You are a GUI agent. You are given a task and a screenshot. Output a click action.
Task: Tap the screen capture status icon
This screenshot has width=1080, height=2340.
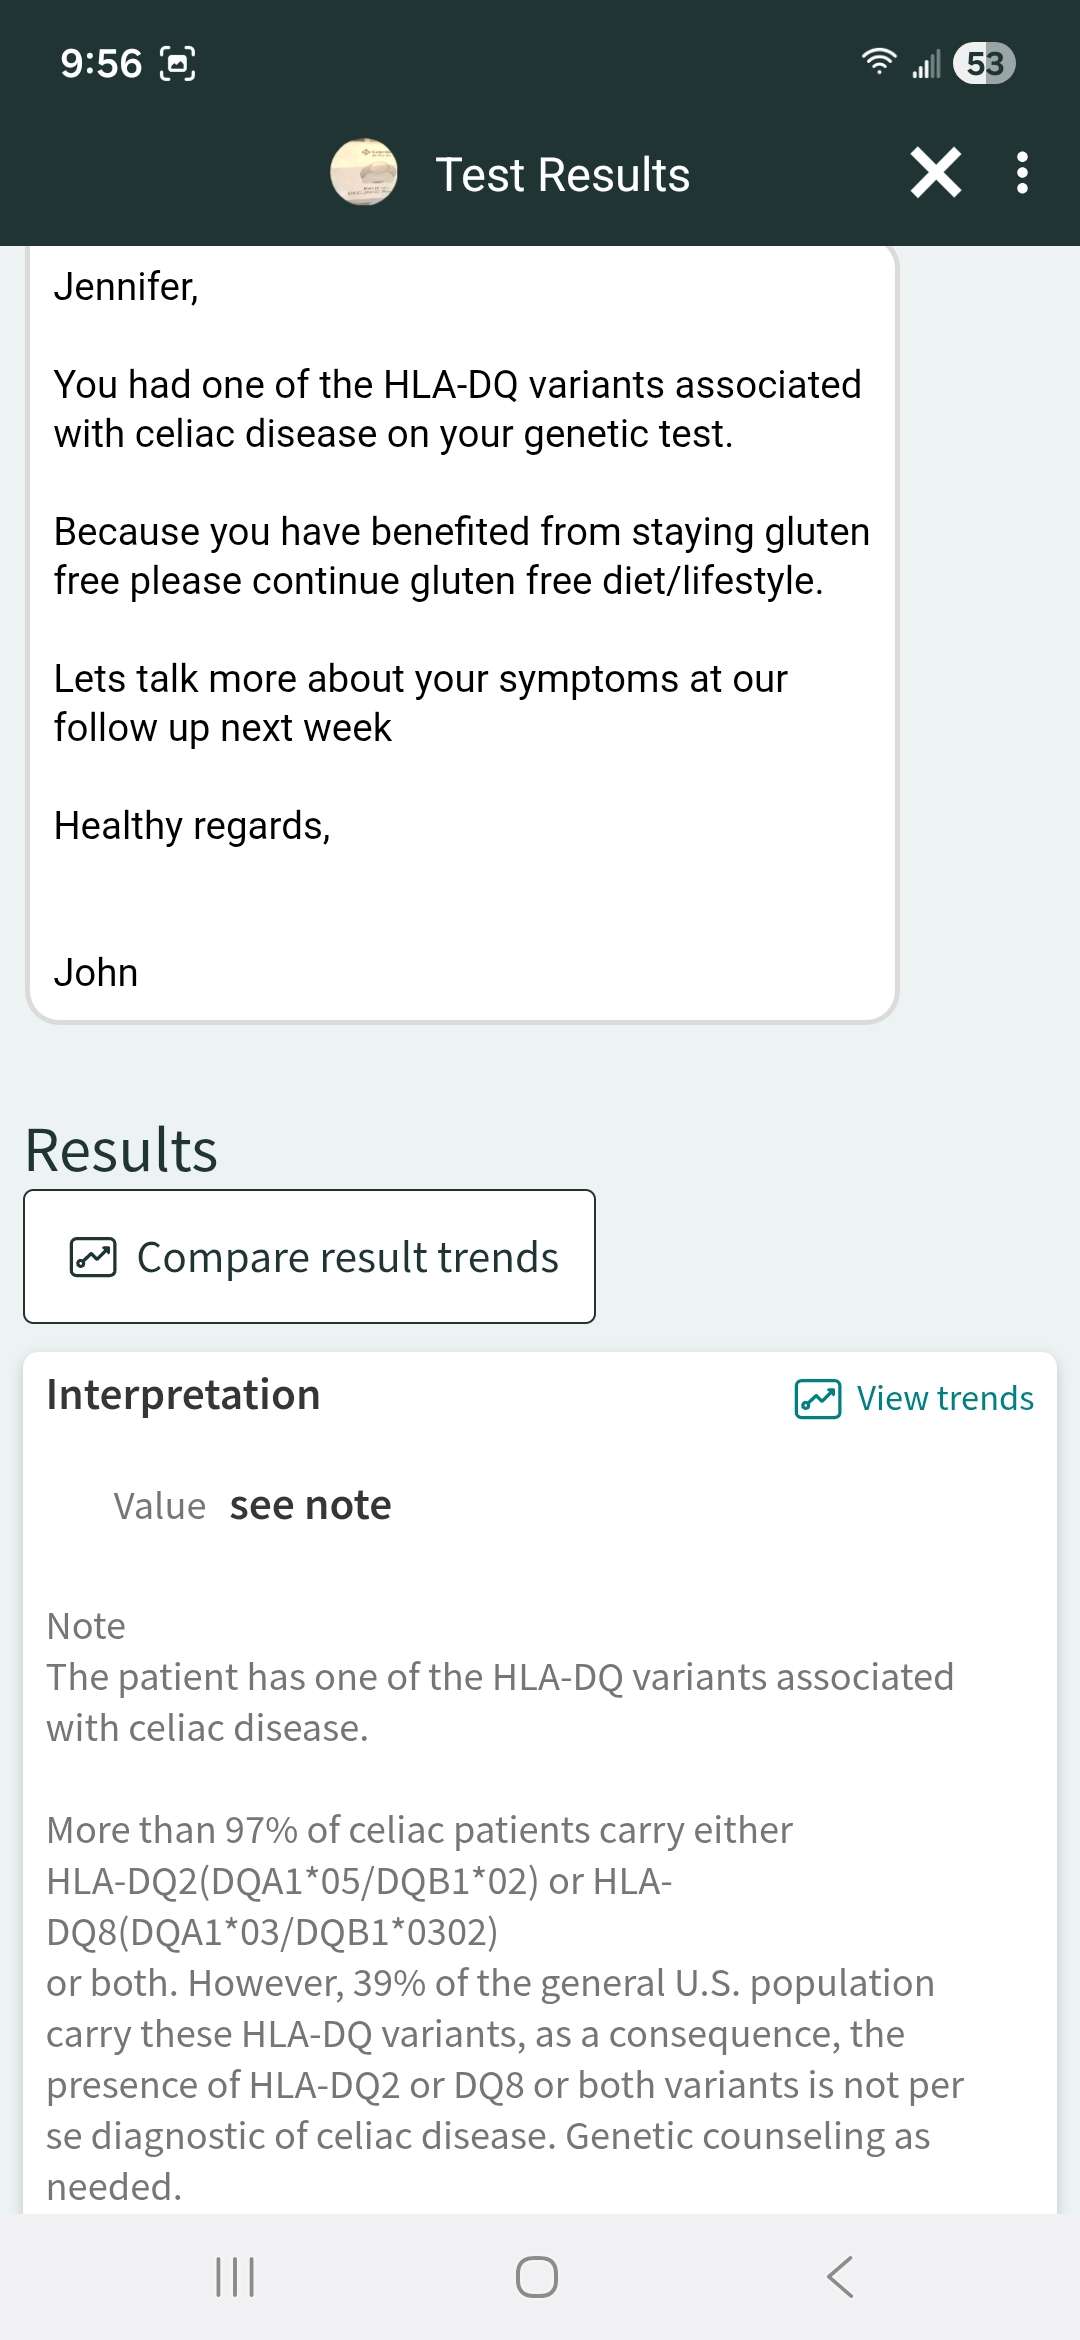coord(177,64)
